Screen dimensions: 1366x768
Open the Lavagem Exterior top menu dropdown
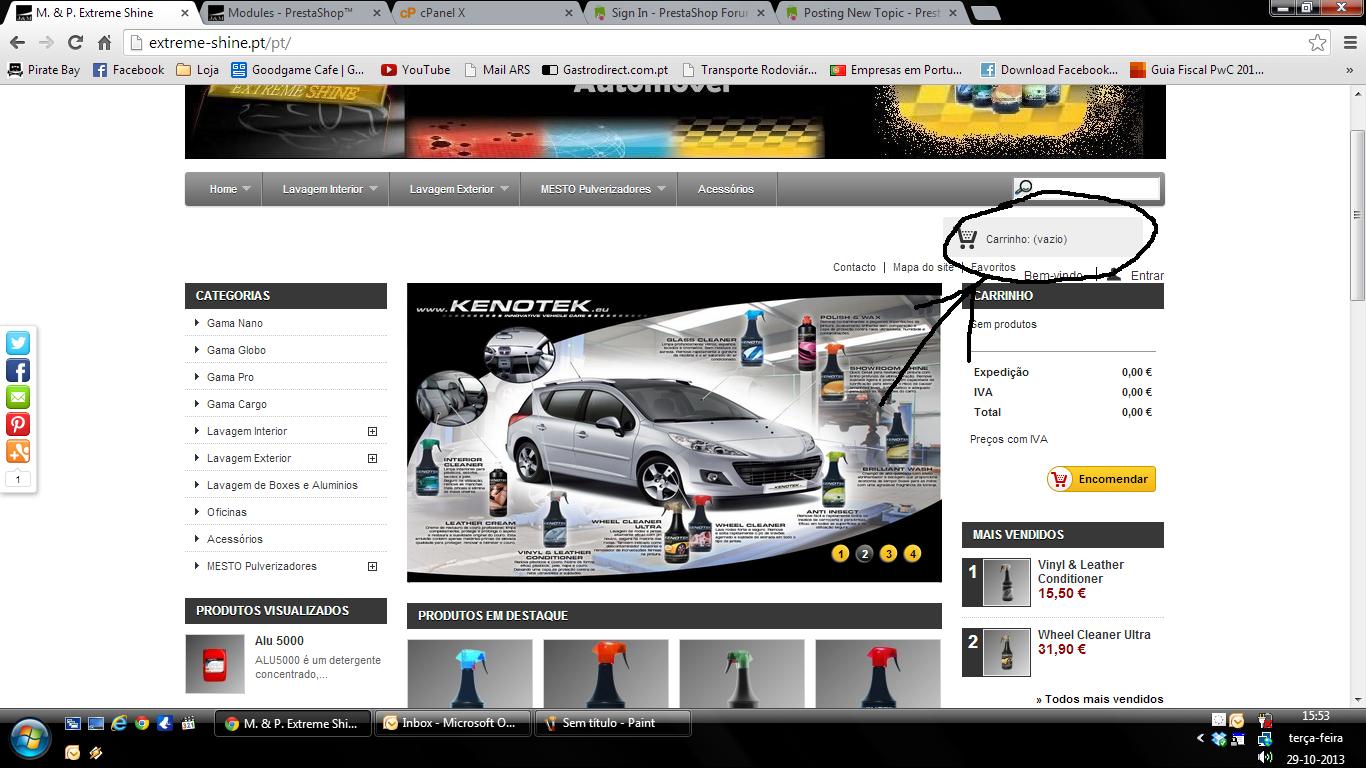pos(455,189)
